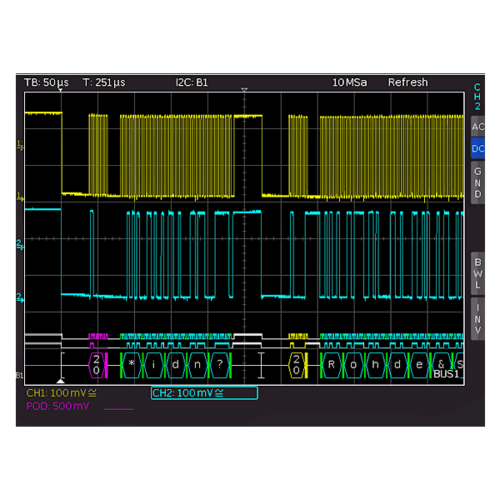Viewport: 500px width, 500px height.
Task: Click the magenta '20' address cell
Action: [x=96, y=365]
